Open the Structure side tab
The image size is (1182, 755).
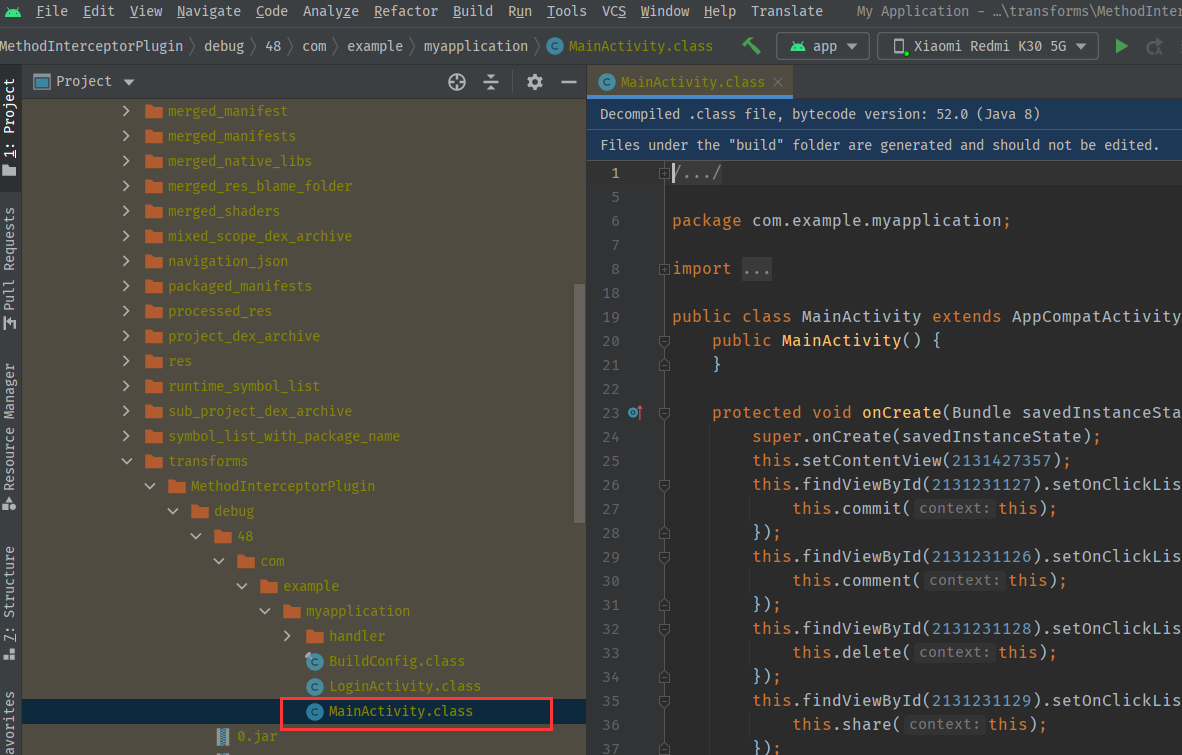pyautogui.click(x=10, y=603)
